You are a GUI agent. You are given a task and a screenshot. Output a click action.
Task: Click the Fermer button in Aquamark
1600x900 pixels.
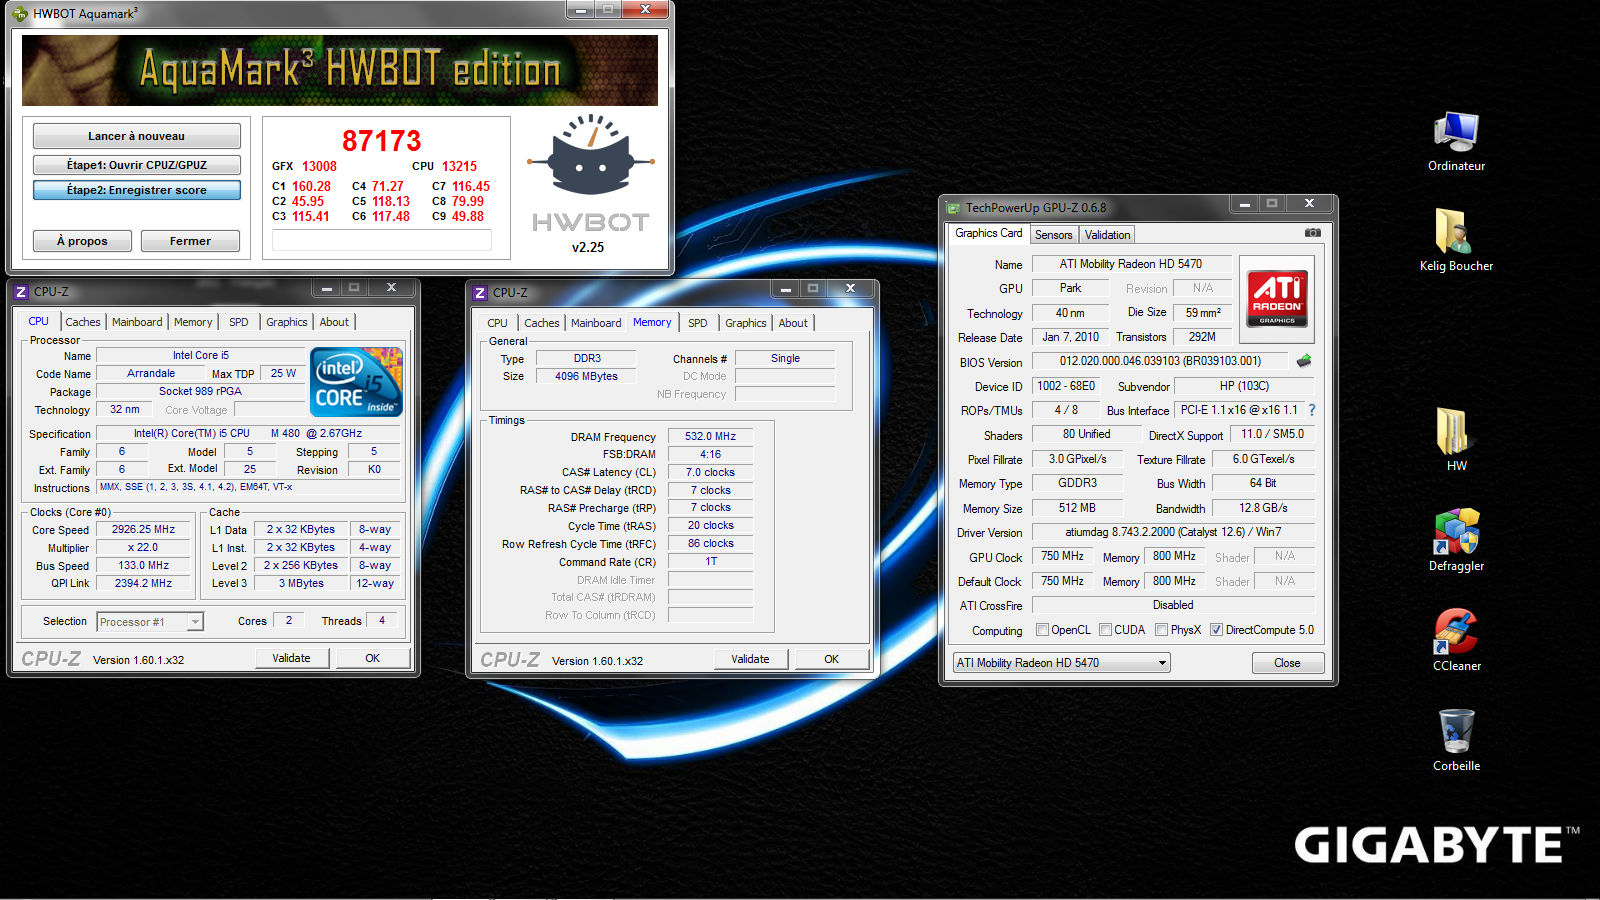(x=190, y=241)
